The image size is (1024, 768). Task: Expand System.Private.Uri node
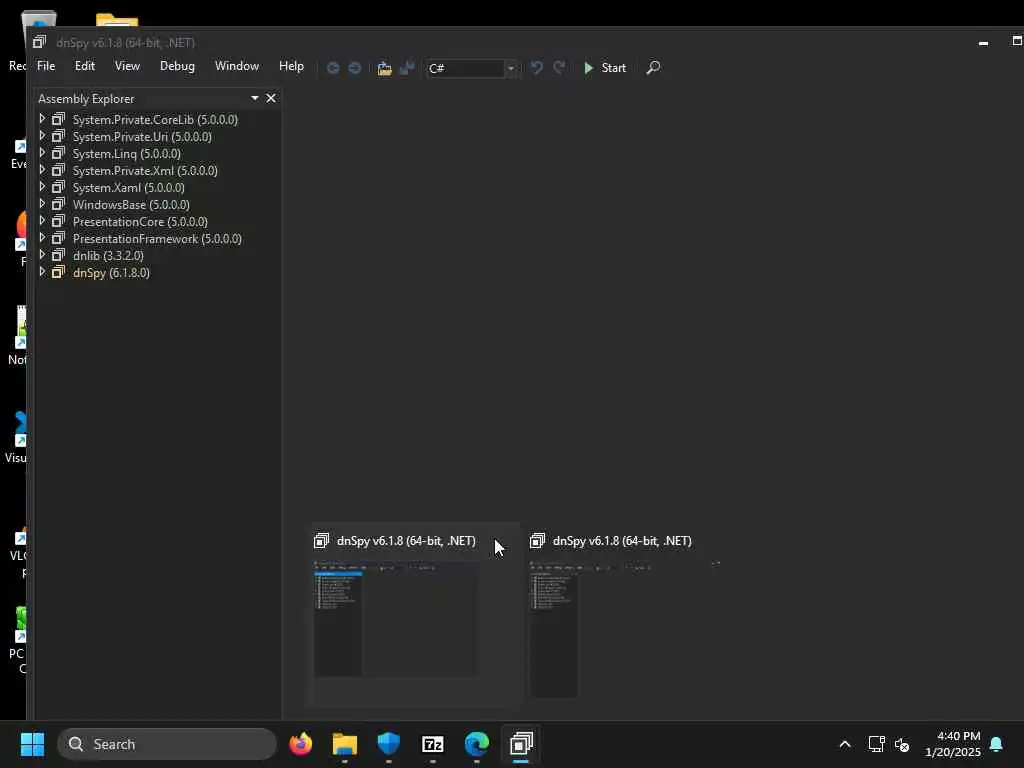coord(42,136)
